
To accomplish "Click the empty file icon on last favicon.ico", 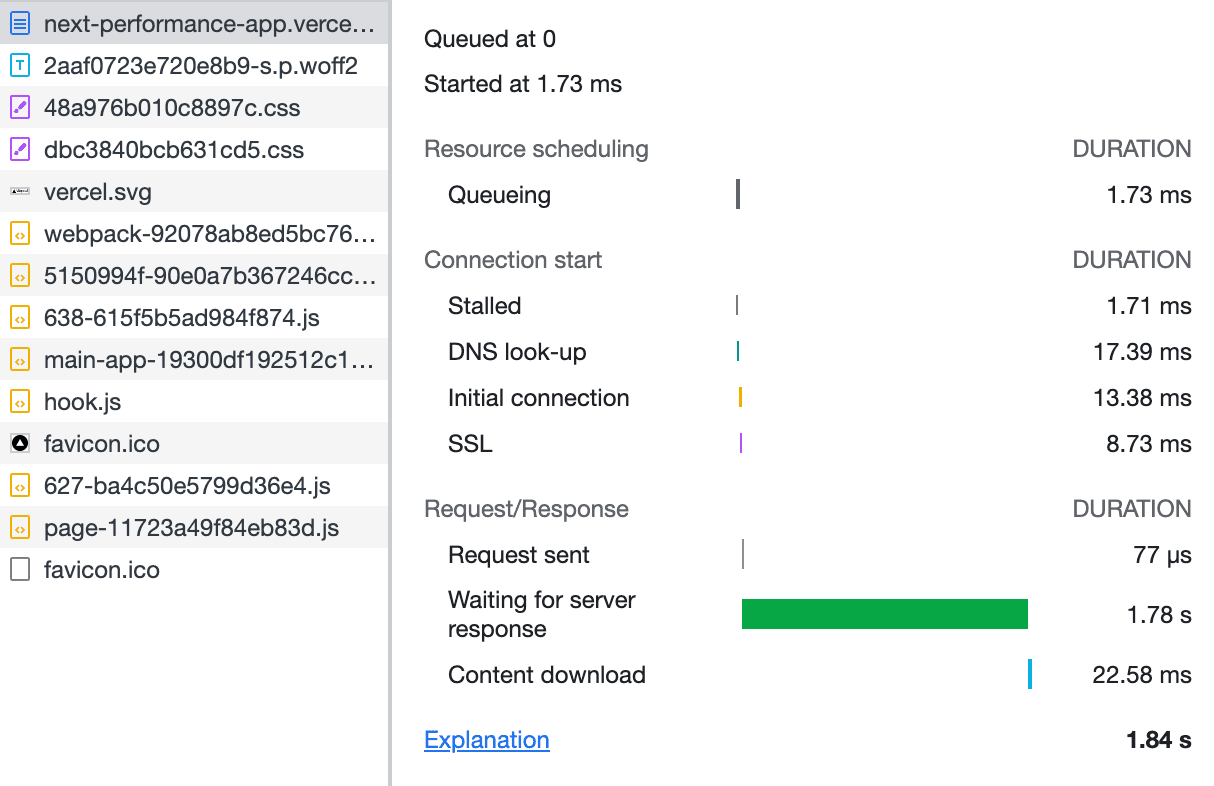I will (x=20, y=570).
